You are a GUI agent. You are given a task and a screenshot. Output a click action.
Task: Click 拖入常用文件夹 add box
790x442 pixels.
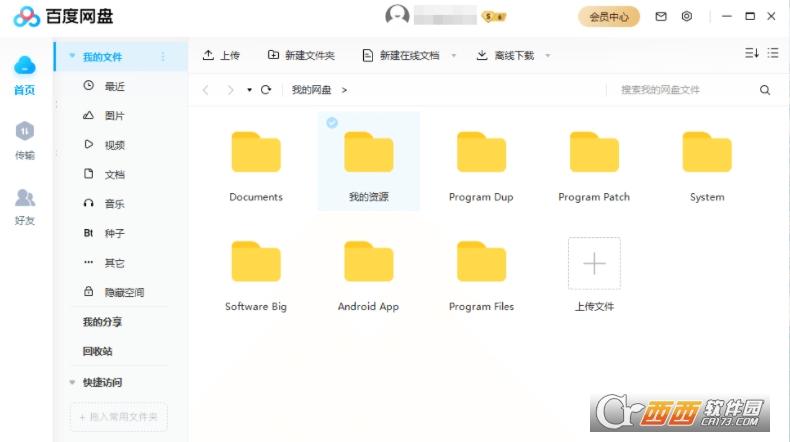point(119,417)
